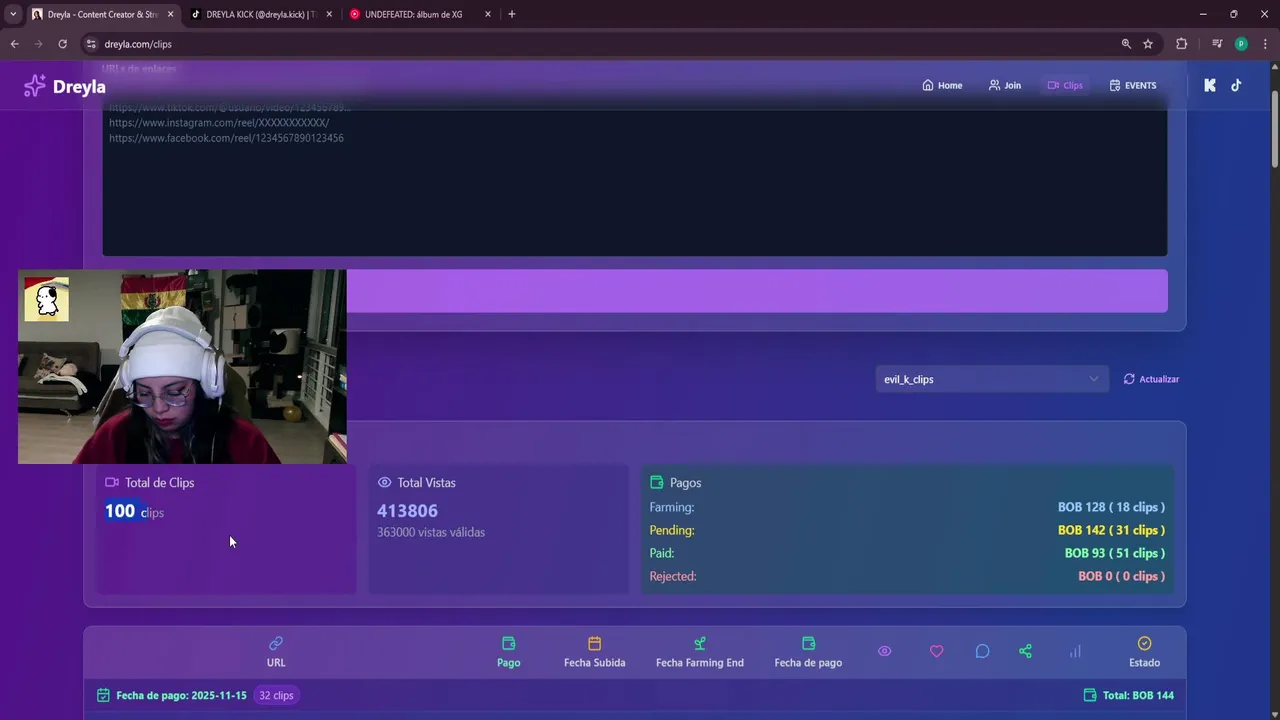The image size is (1280, 720).
Task: Click the Pagos wallet icon
Action: [657, 482]
